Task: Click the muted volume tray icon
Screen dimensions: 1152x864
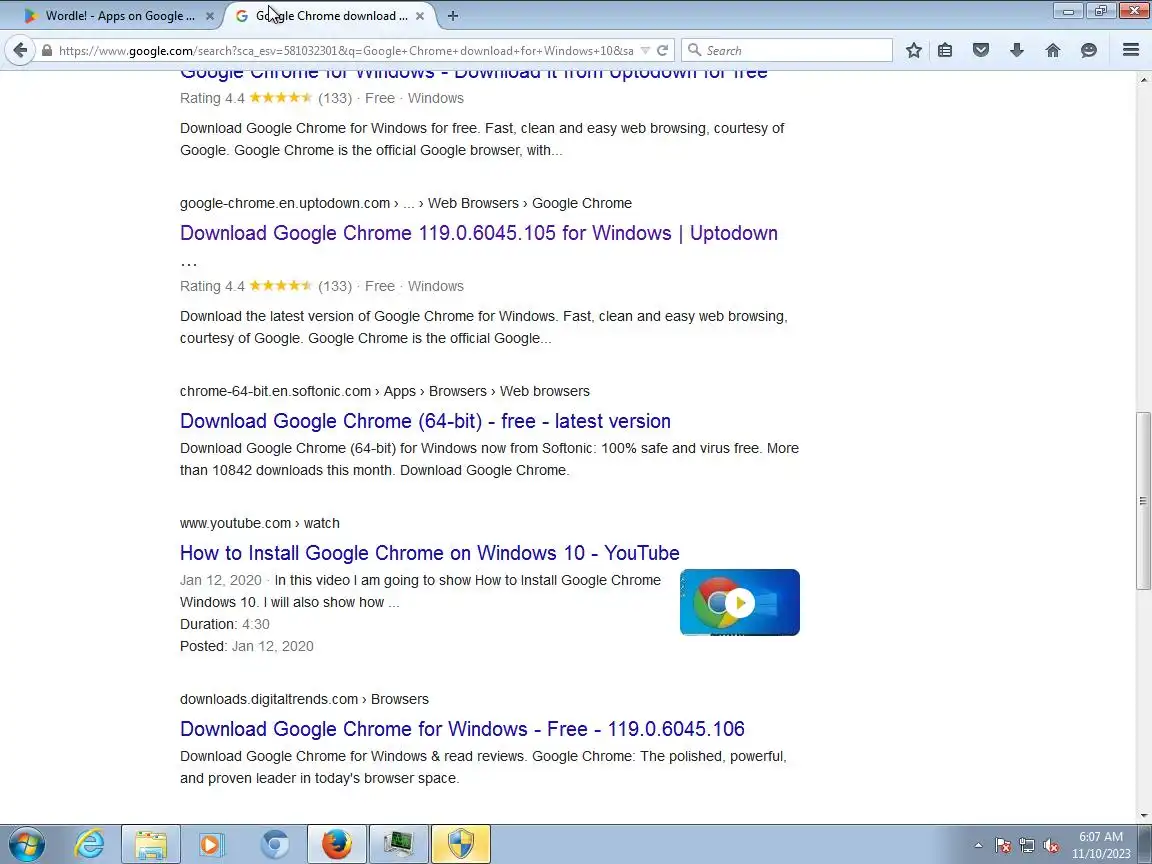Action: pos(1051,846)
